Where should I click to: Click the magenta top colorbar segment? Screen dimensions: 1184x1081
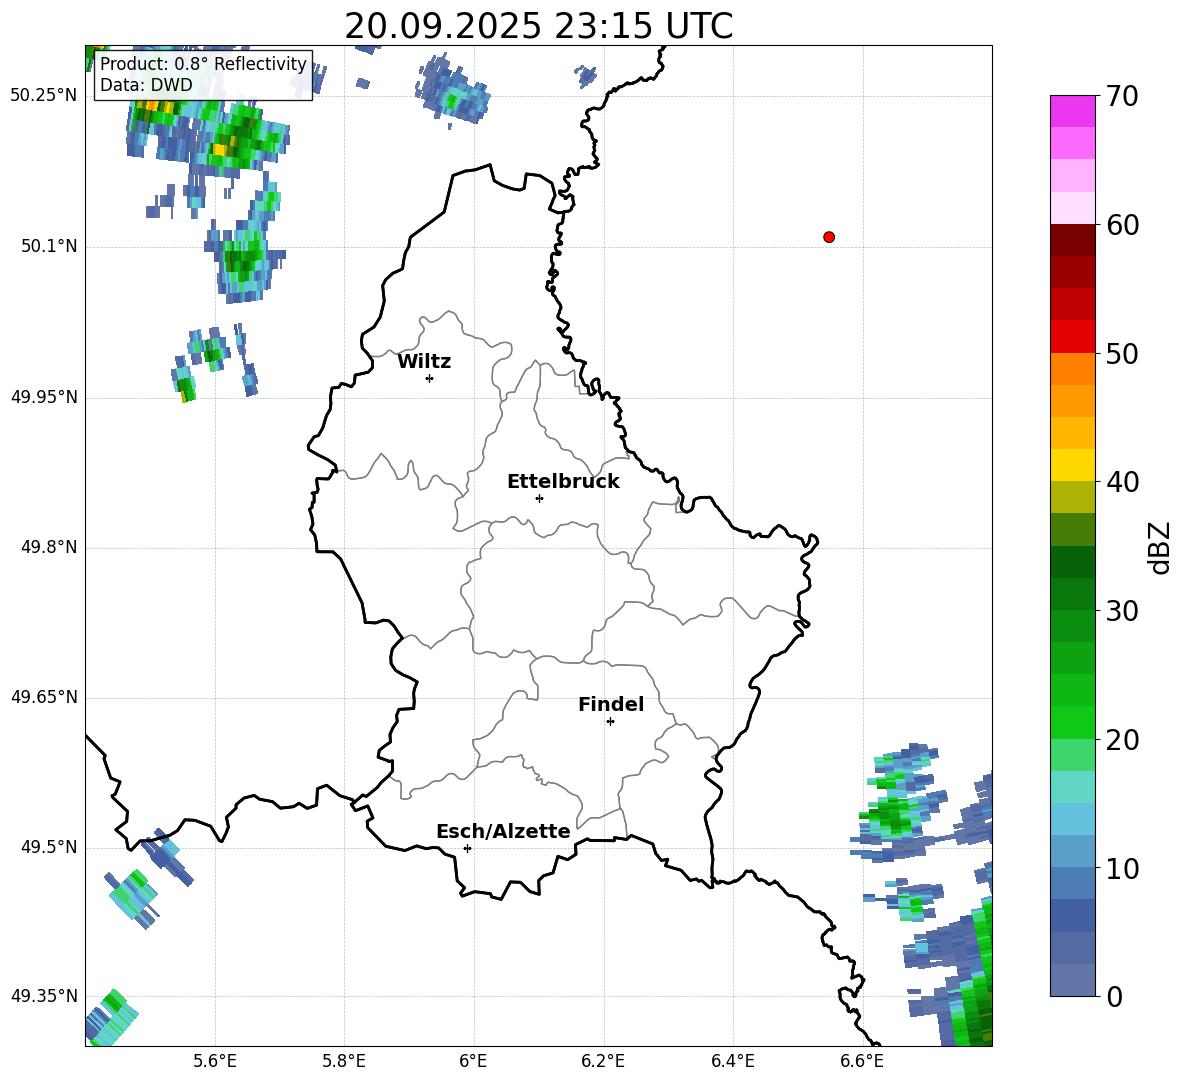coord(1072,112)
